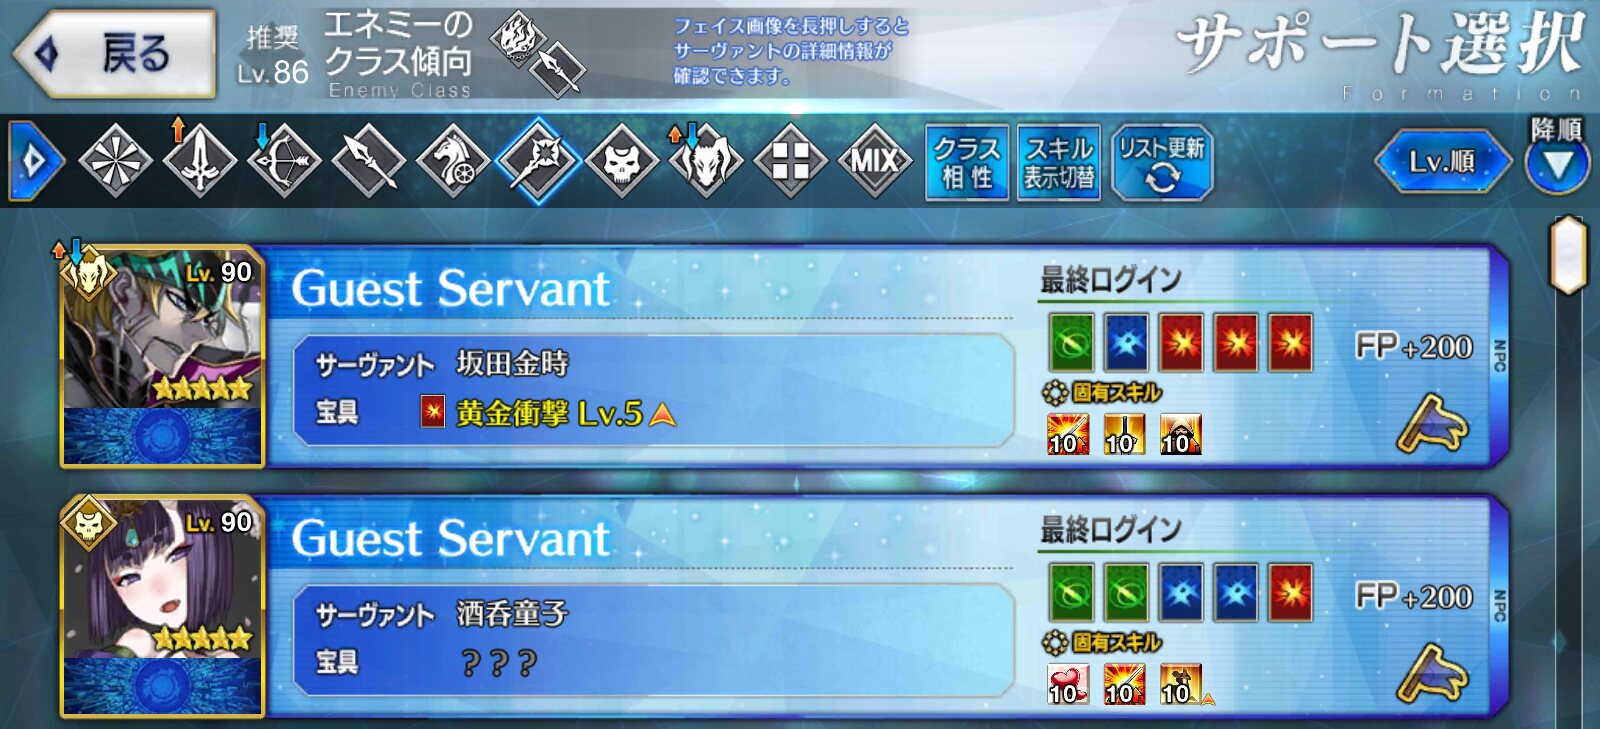Filter supports by Archer class
Screen dimensions: 1600x729
(x=283, y=160)
